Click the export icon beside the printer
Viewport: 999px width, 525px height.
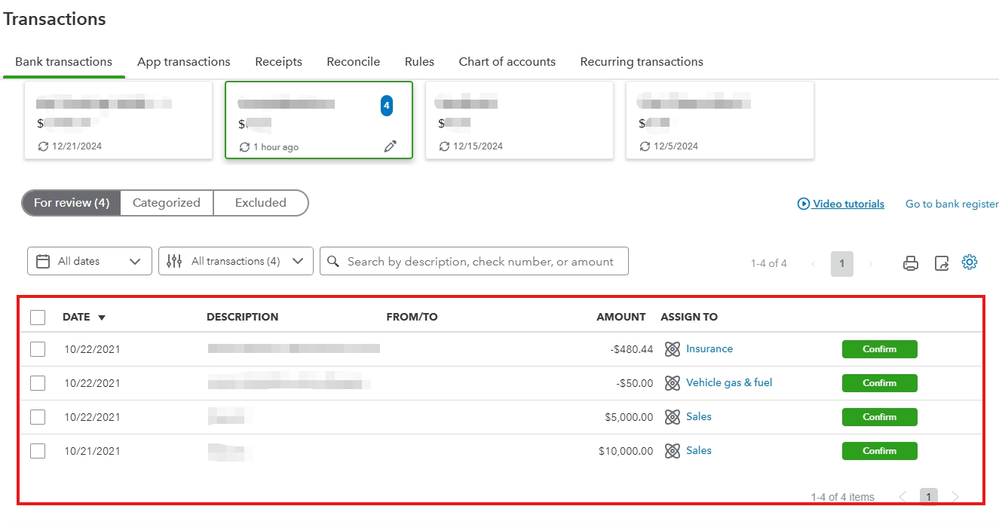point(941,263)
